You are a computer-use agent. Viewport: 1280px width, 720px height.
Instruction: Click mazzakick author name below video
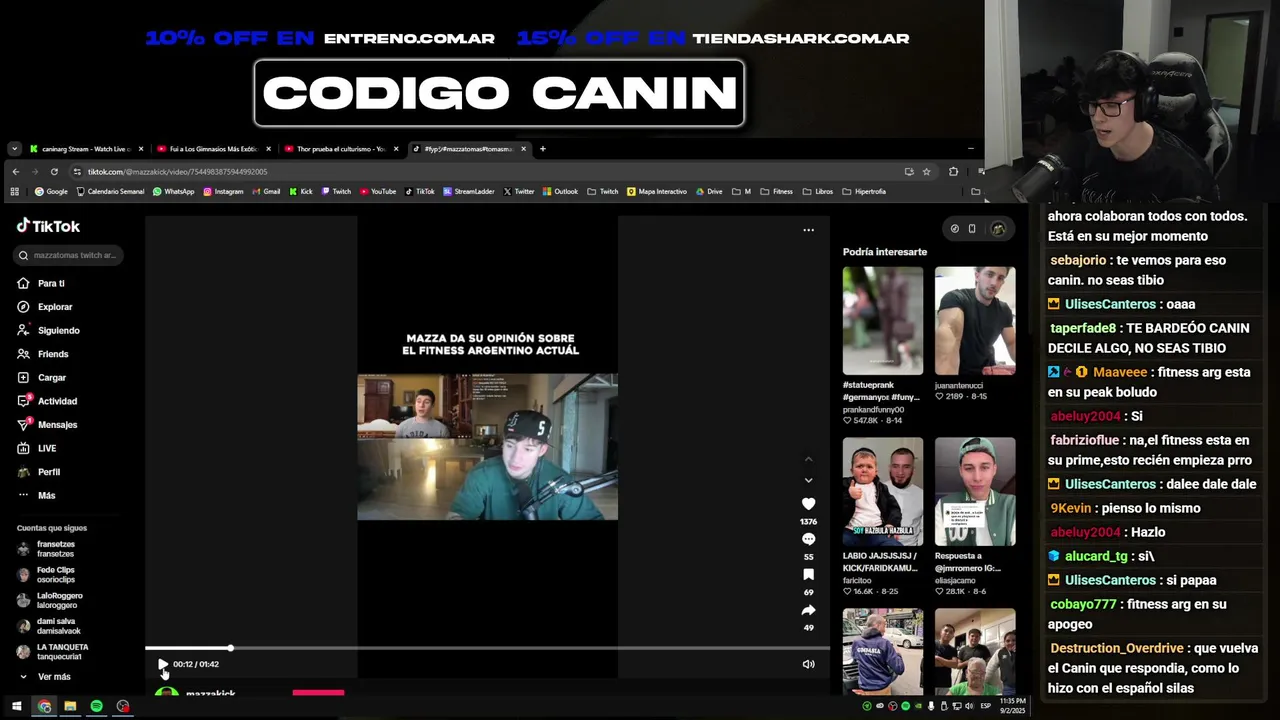point(210,693)
